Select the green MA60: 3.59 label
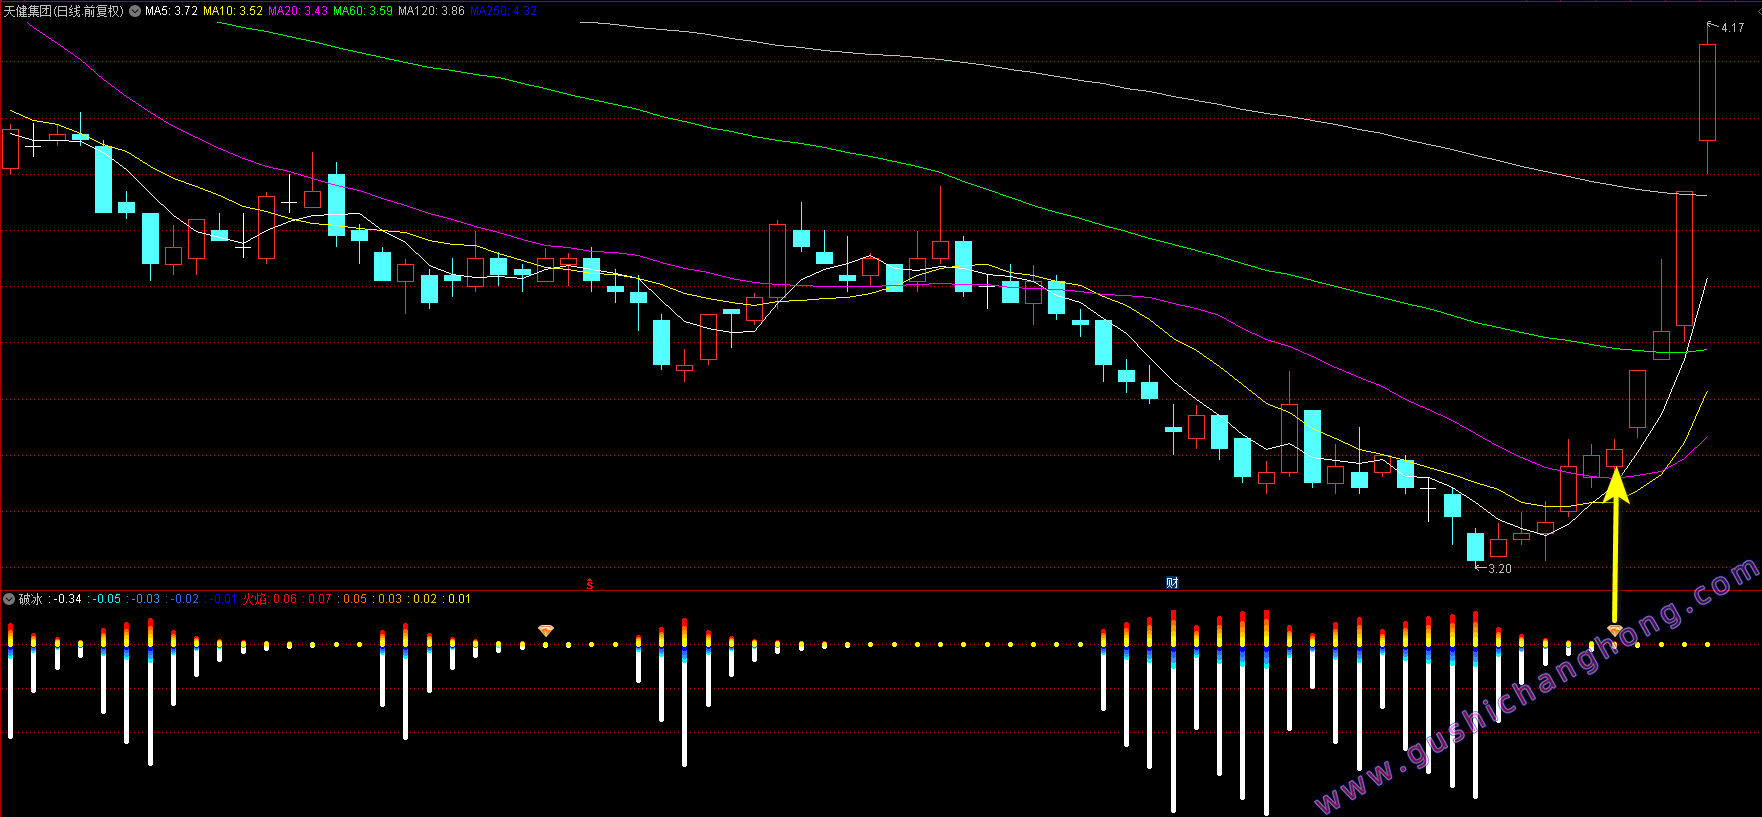Viewport: 1762px width, 817px height. (x=363, y=11)
